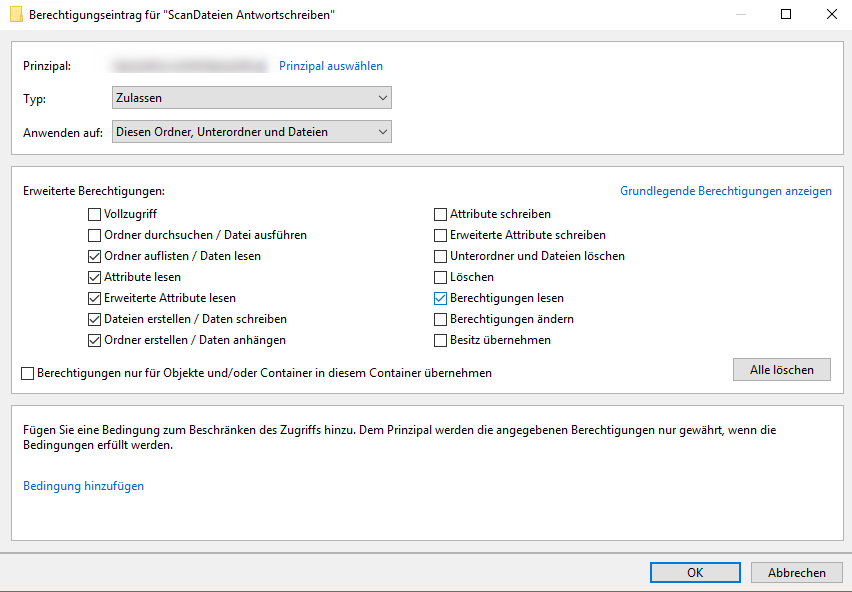The width and height of the screenshot is (852, 592).
Task: Uncheck Dateien erstellen / Daten schreiben
Action: point(95,319)
